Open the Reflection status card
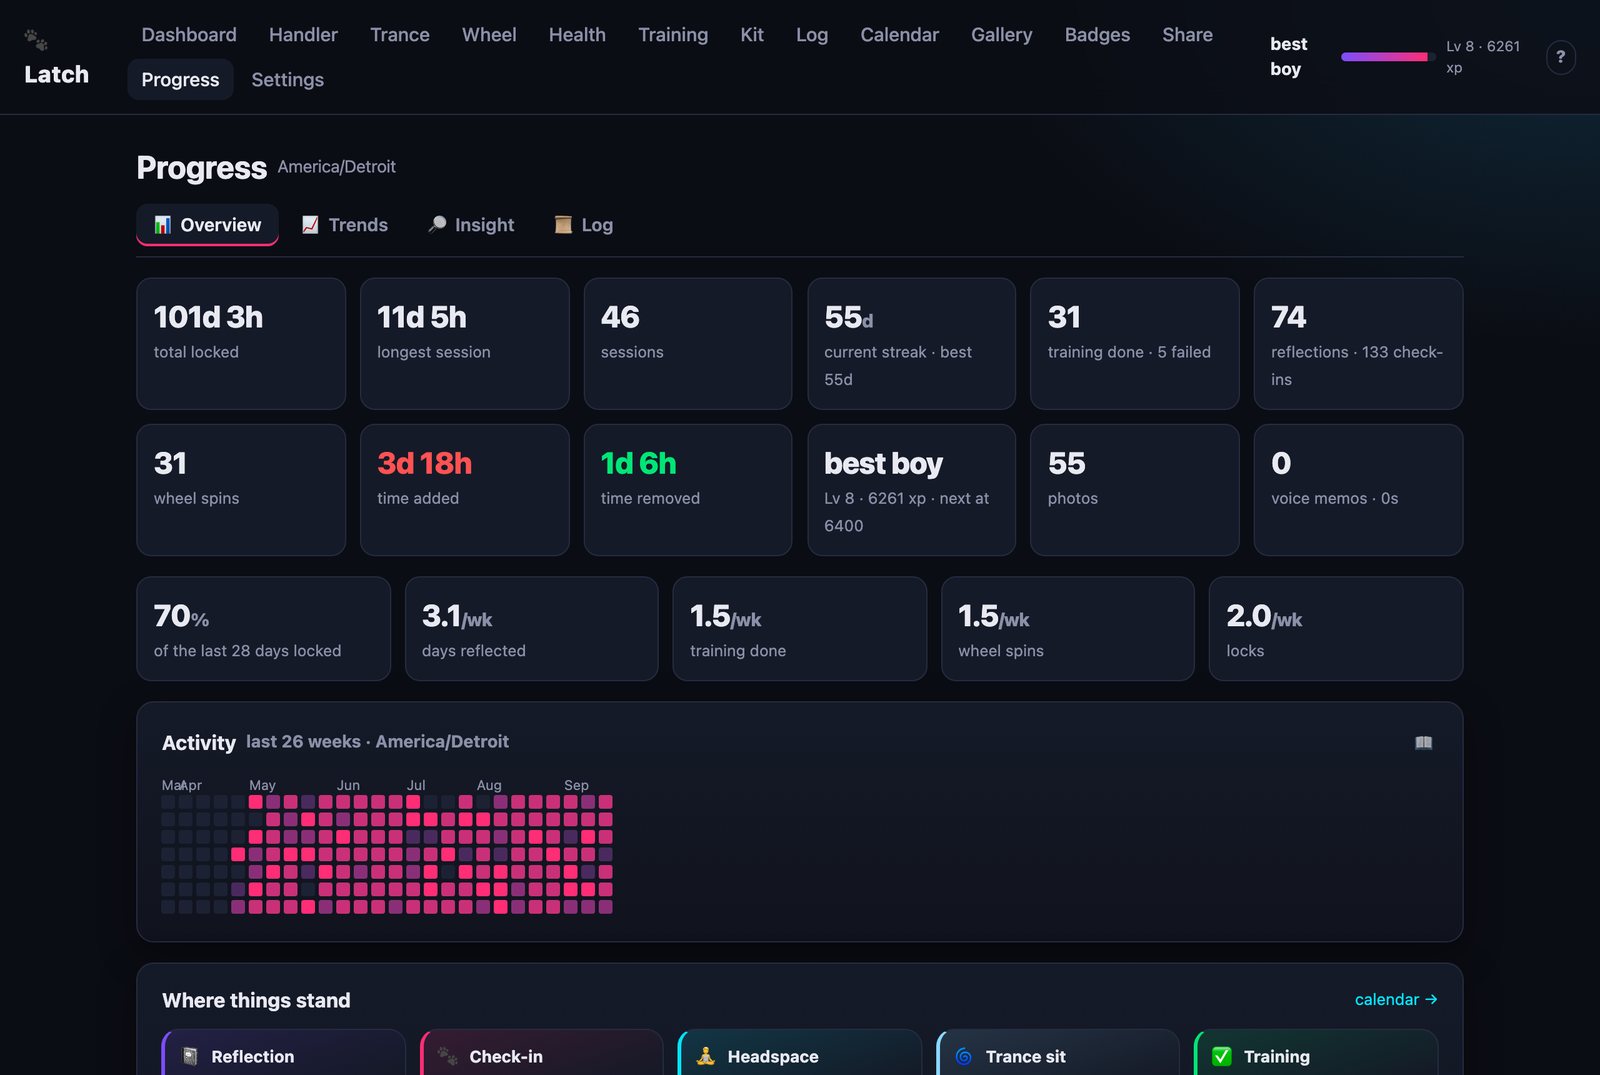1600x1075 pixels. tap(284, 1053)
